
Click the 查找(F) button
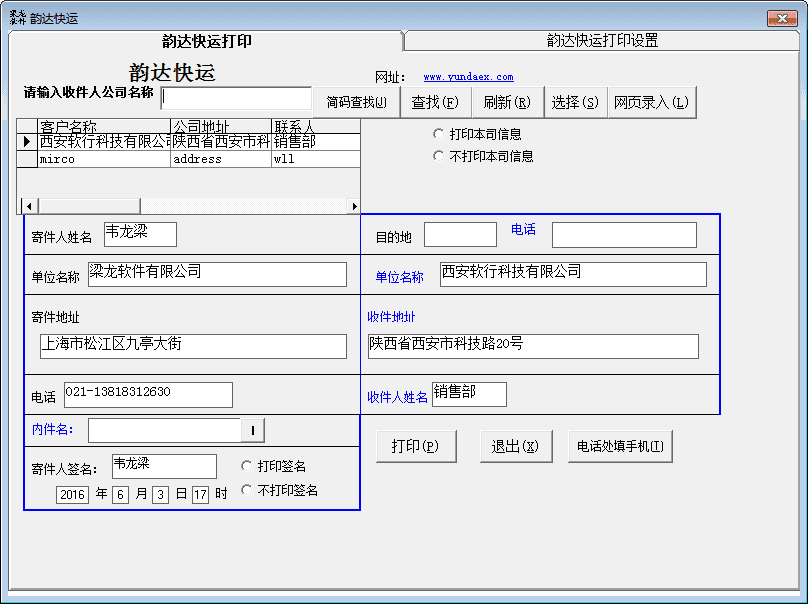click(435, 102)
